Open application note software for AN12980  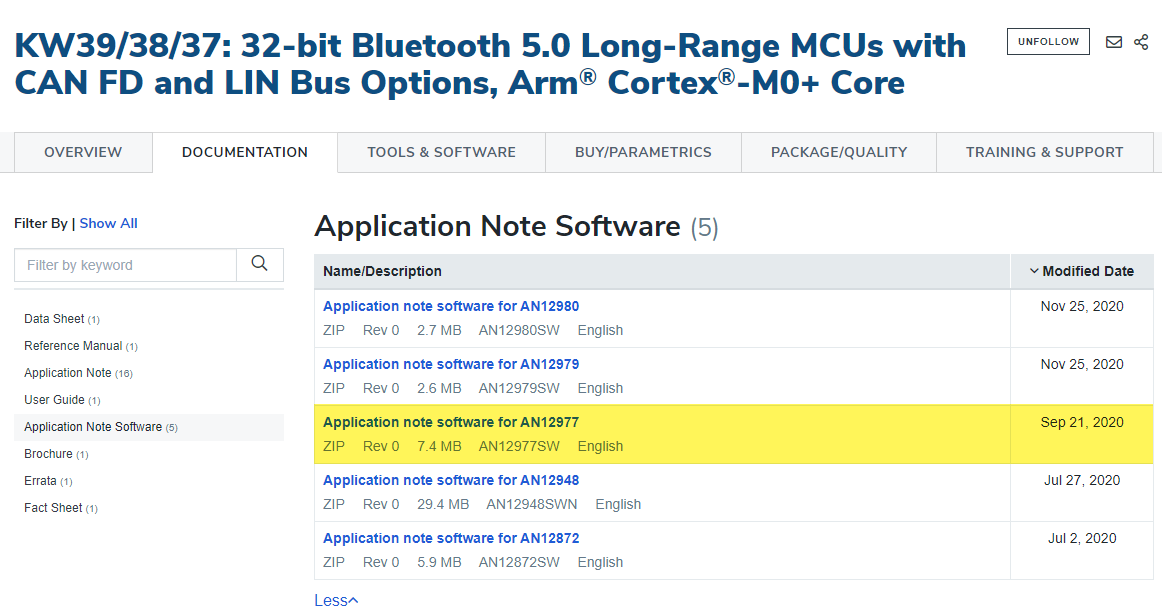(x=450, y=306)
